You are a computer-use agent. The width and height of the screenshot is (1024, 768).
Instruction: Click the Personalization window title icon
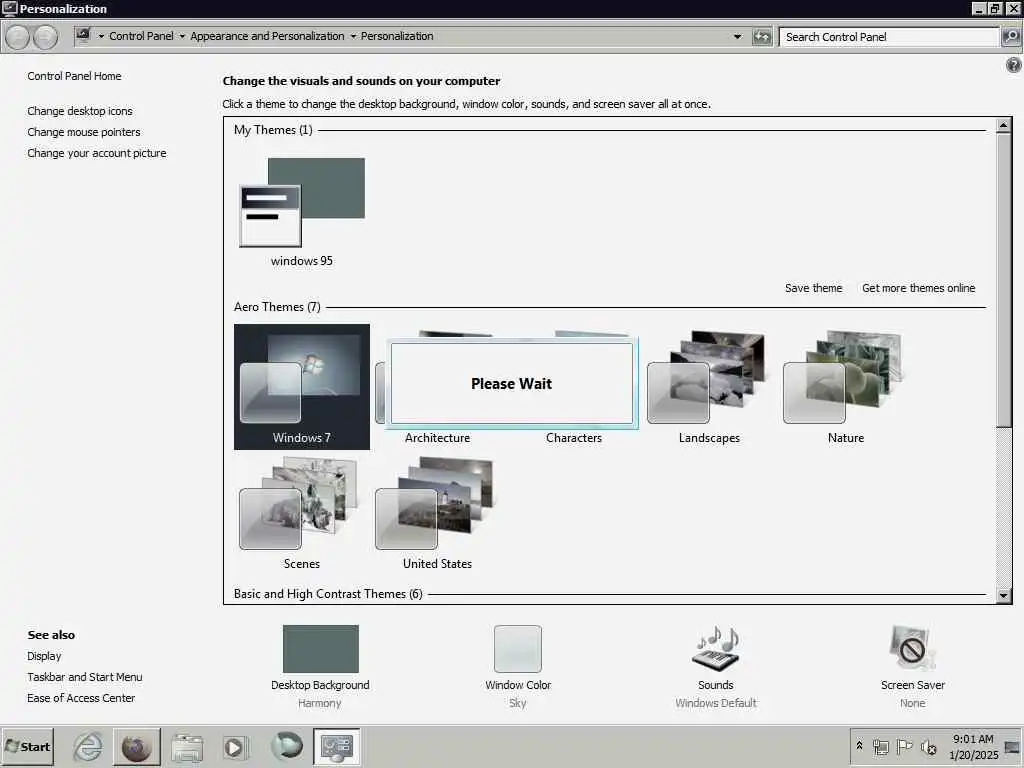pyautogui.click(x=9, y=8)
